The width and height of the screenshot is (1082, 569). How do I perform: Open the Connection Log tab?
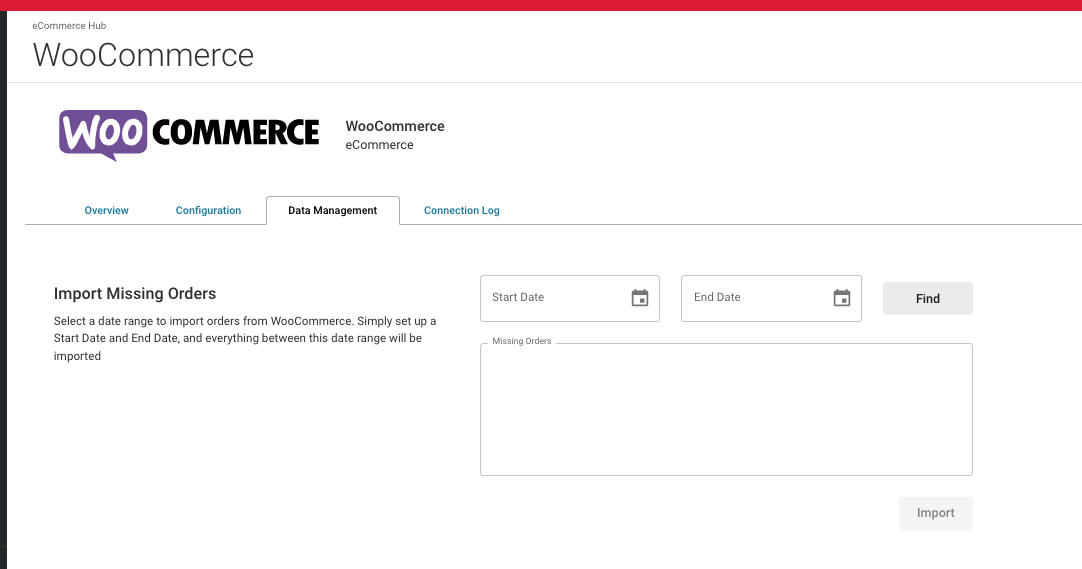(x=462, y=210)
